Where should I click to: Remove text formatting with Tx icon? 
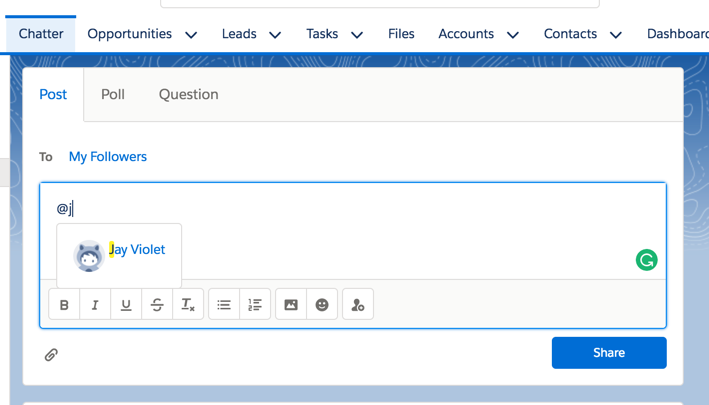[188, 305]
